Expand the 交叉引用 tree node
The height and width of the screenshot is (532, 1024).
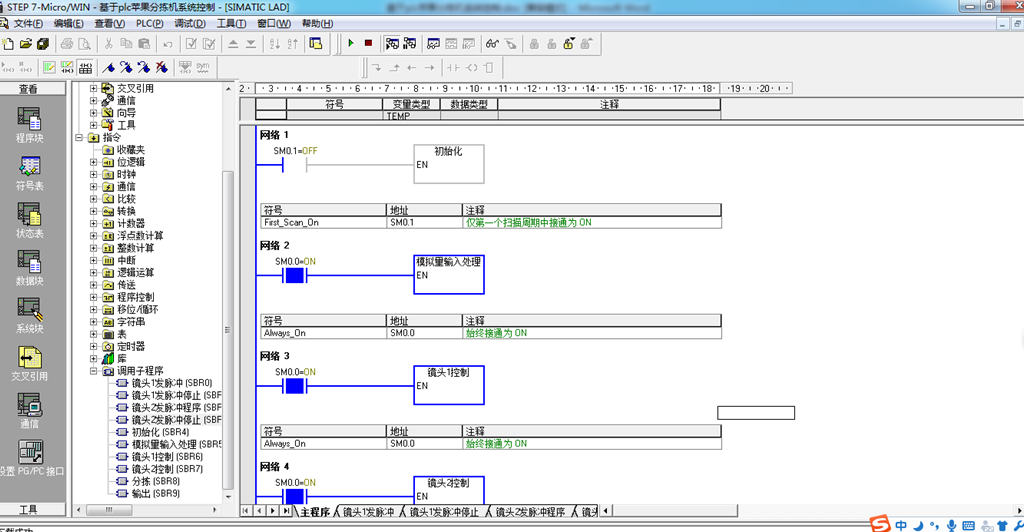(93, 88)
